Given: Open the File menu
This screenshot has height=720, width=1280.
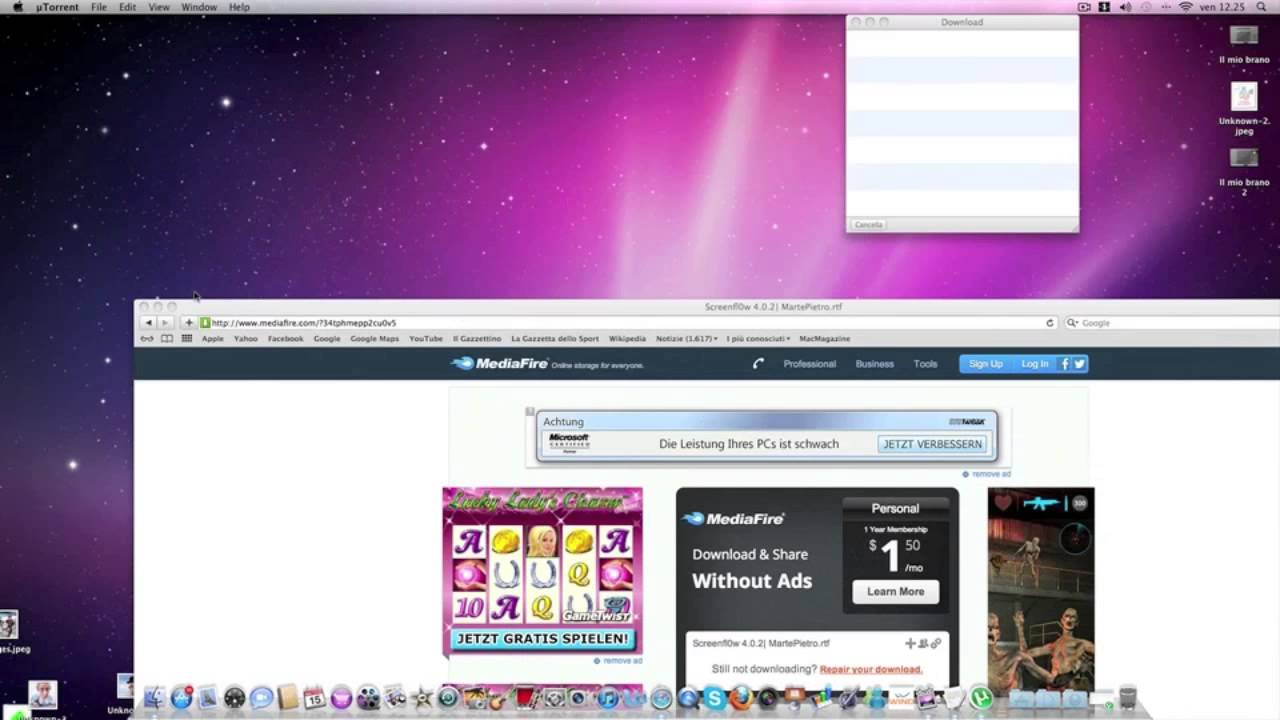Looking at the screenshot, I should 99,7.
